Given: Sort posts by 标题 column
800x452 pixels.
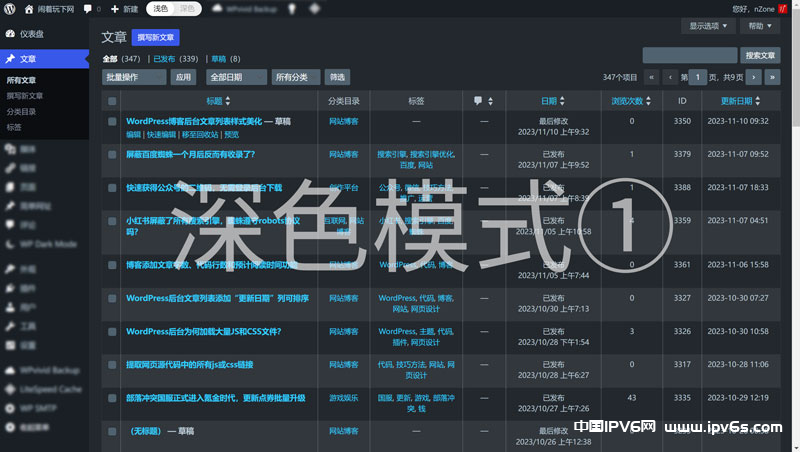Looking at the screenshot, I should [x=218, y=101].
